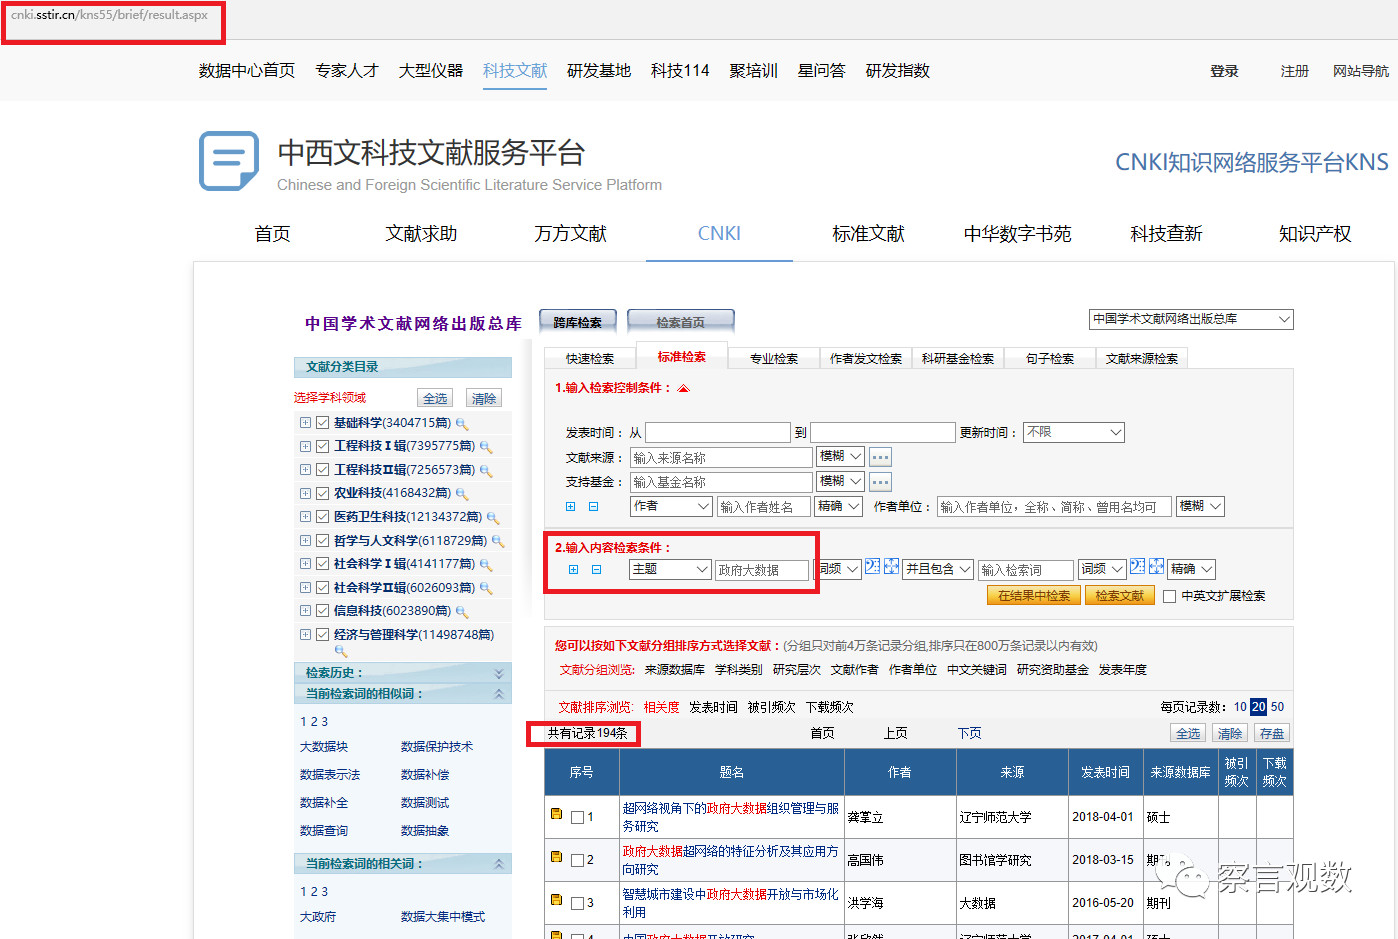Screen dimensions: 1398x939
Task: Select checkbox for result row 2
Action: point(577,860)
